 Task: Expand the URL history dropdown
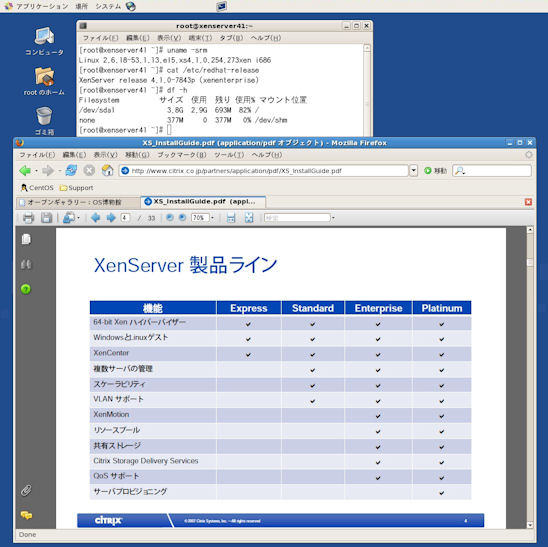(x=413, y=171)
